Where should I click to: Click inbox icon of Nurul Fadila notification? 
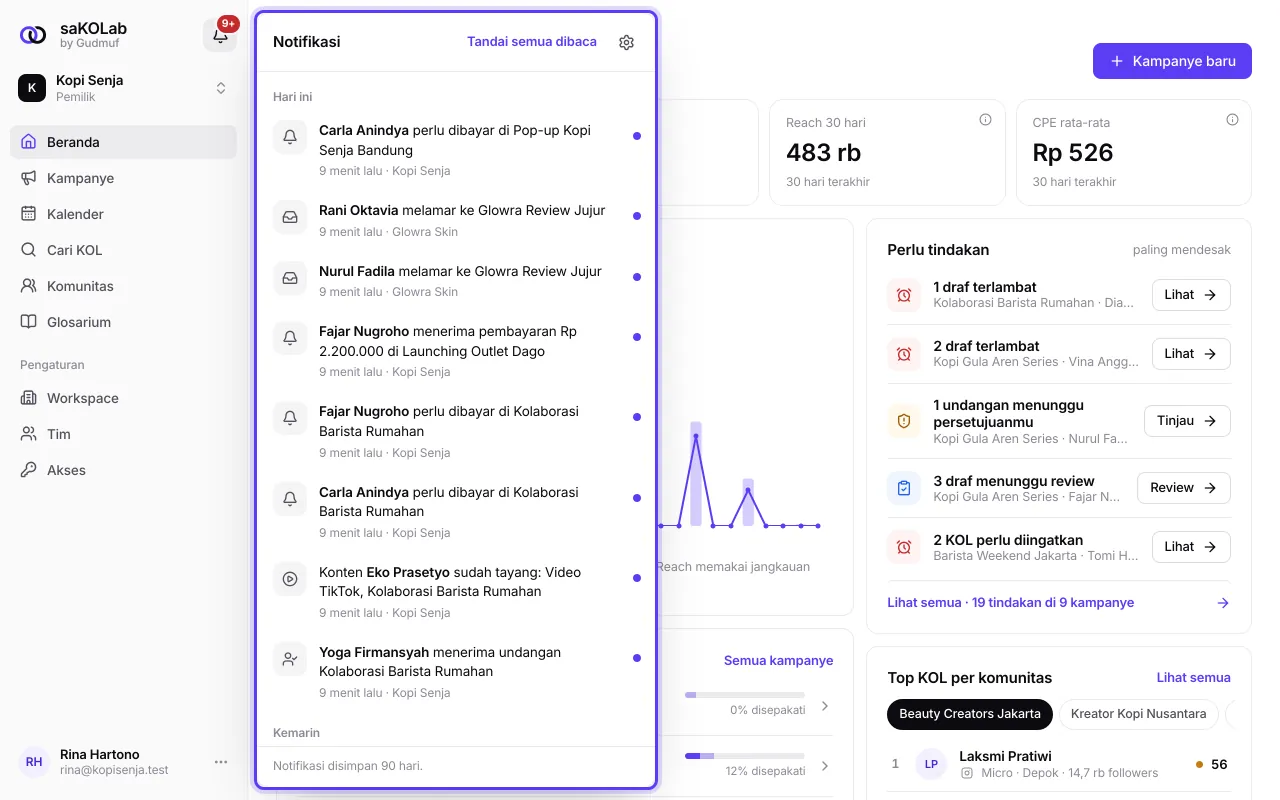point(290,278)
